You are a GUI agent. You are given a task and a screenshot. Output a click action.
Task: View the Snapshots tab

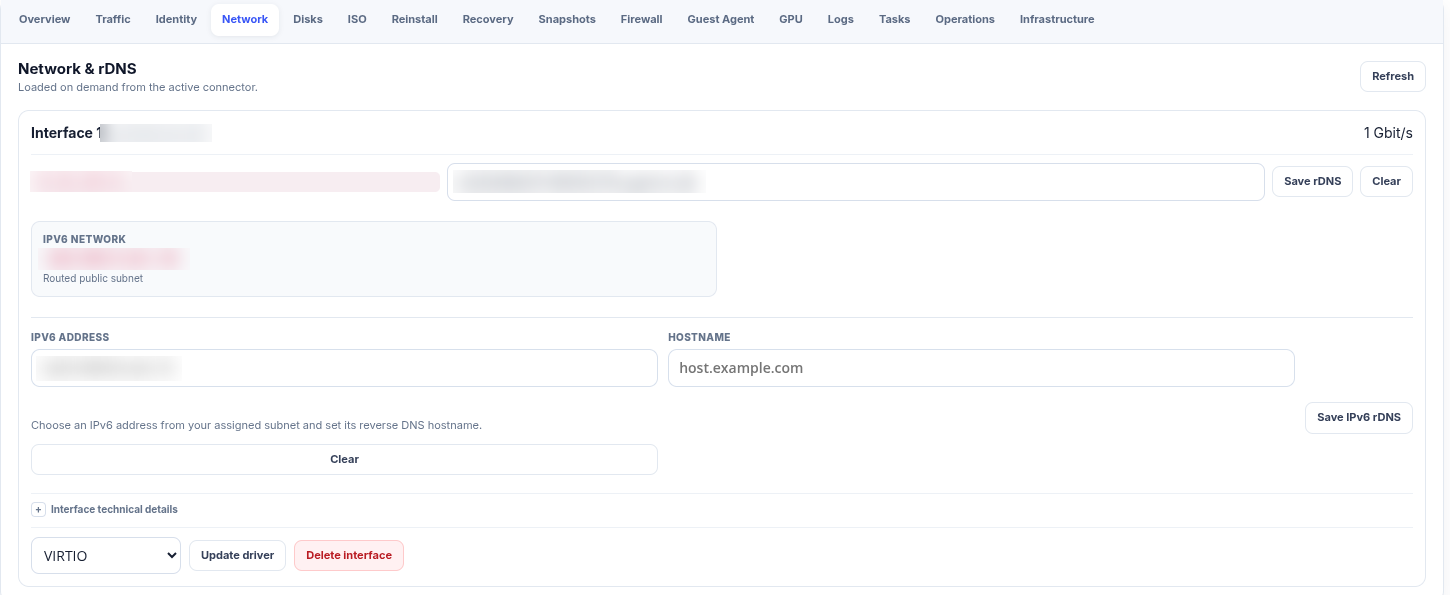(567, 19)
